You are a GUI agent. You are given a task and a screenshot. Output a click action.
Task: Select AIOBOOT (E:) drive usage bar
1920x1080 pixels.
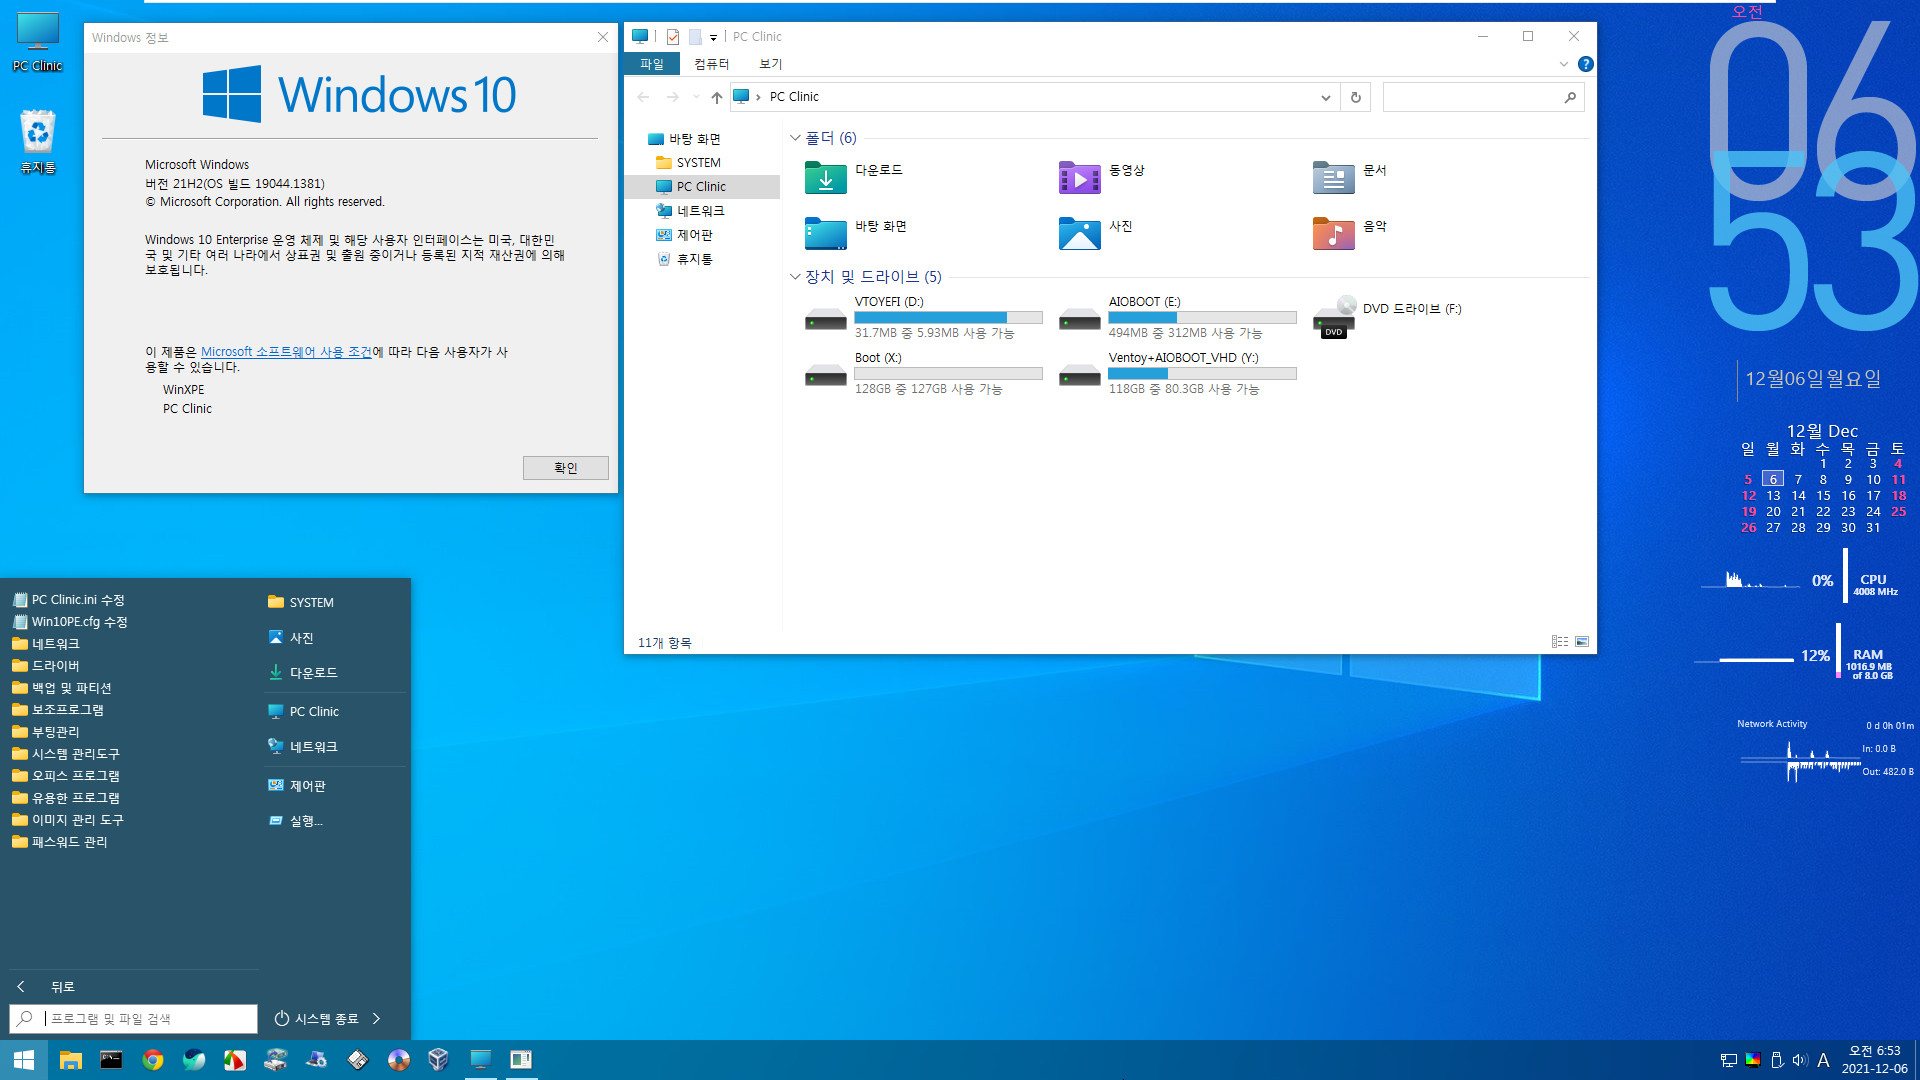pos(1202,317)
